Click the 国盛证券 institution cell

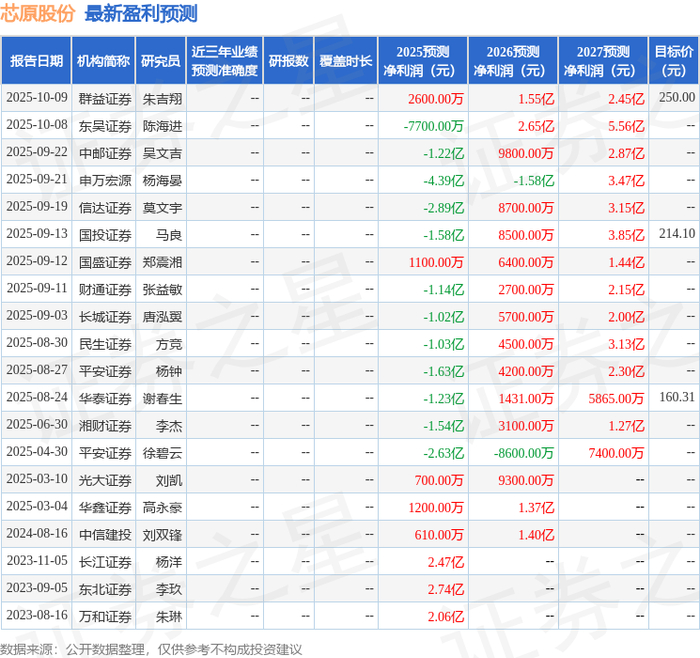pyautogui.click(x=105, y=262)
